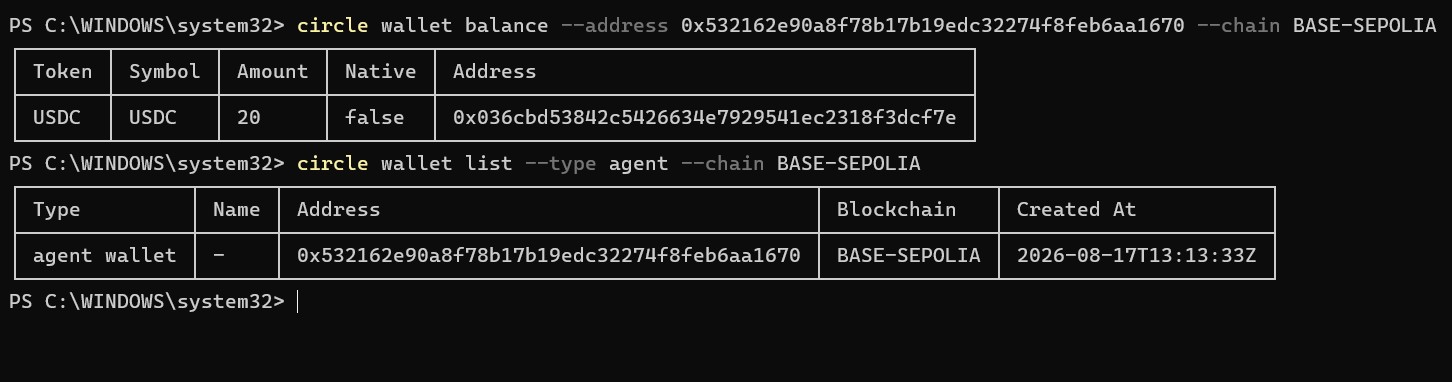The width and height of the screenshot is (1452, 382).
Task: Click the Created At timestamp 2026-08-17T13:13:33Z
Action: pos(1137,256)
